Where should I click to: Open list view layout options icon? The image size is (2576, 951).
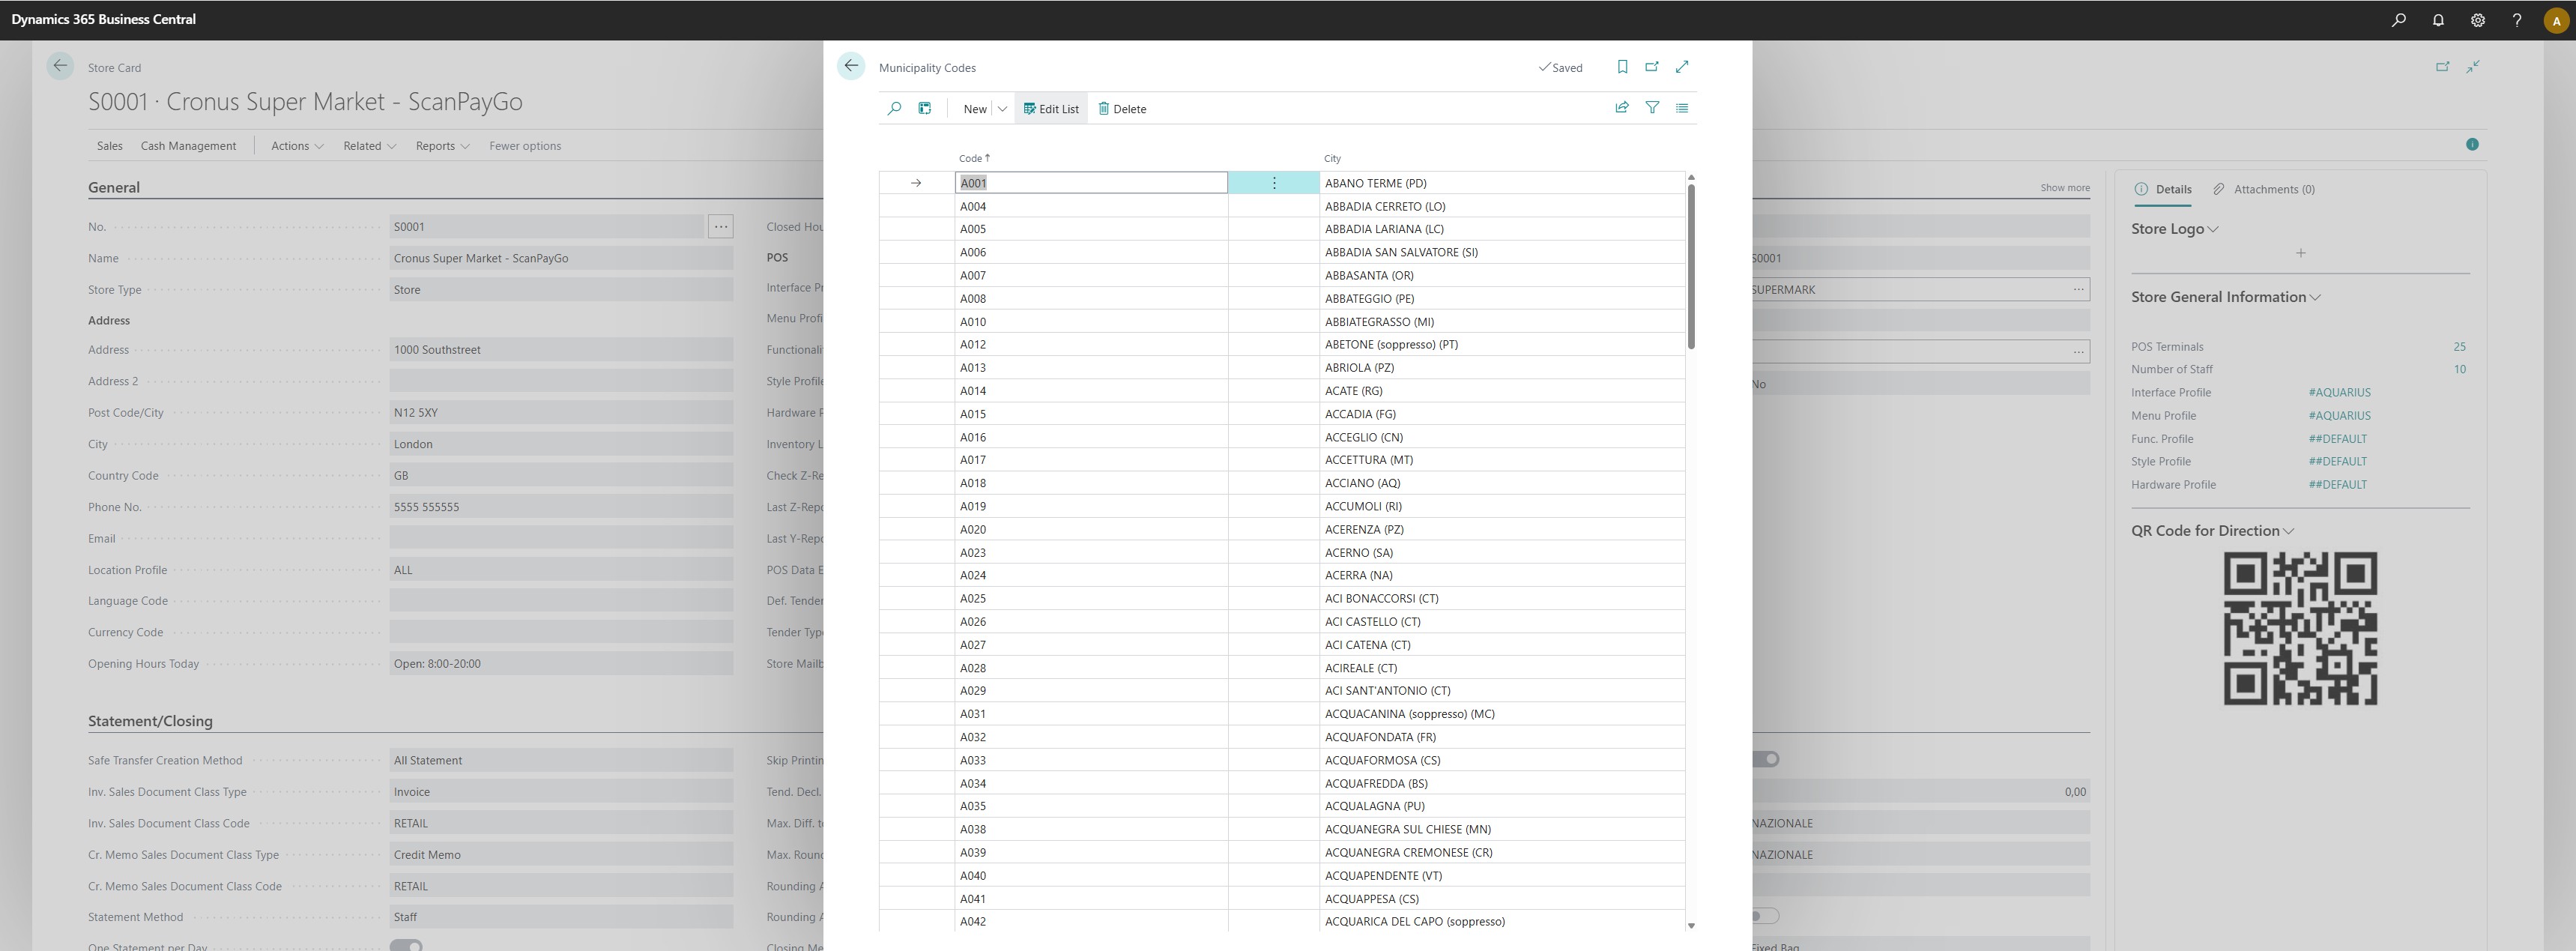(1682, 108)
